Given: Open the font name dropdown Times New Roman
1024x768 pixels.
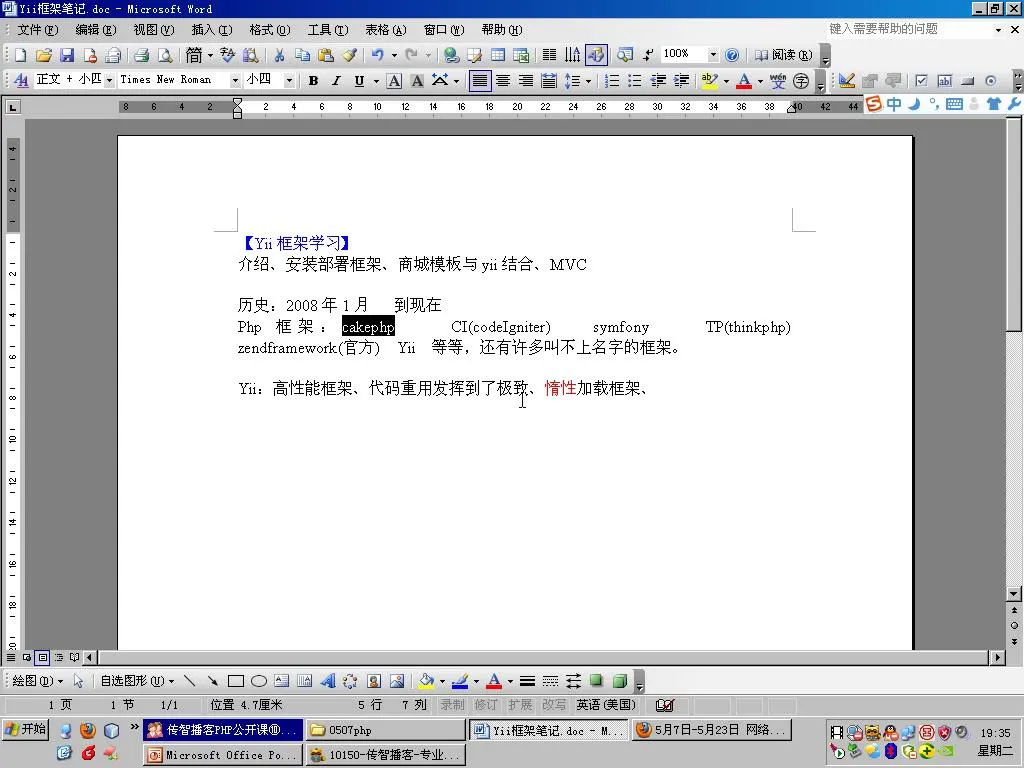Looking at the screenshot, I should [236, 80].
